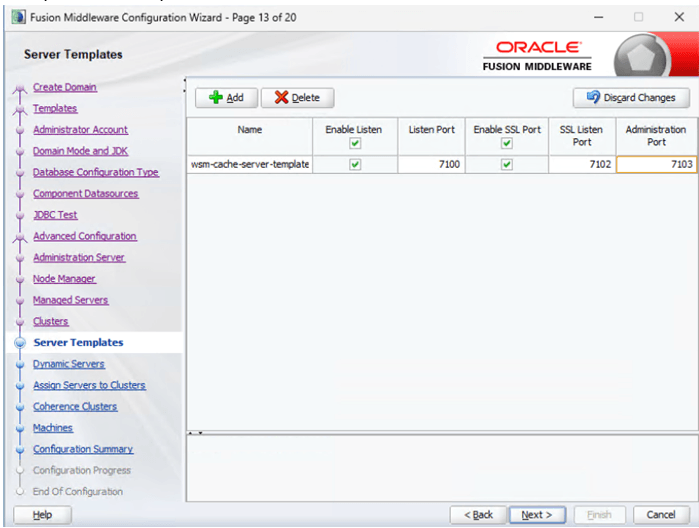
Task: Click the red X Delete icon
Action: (x=281, y=97)
